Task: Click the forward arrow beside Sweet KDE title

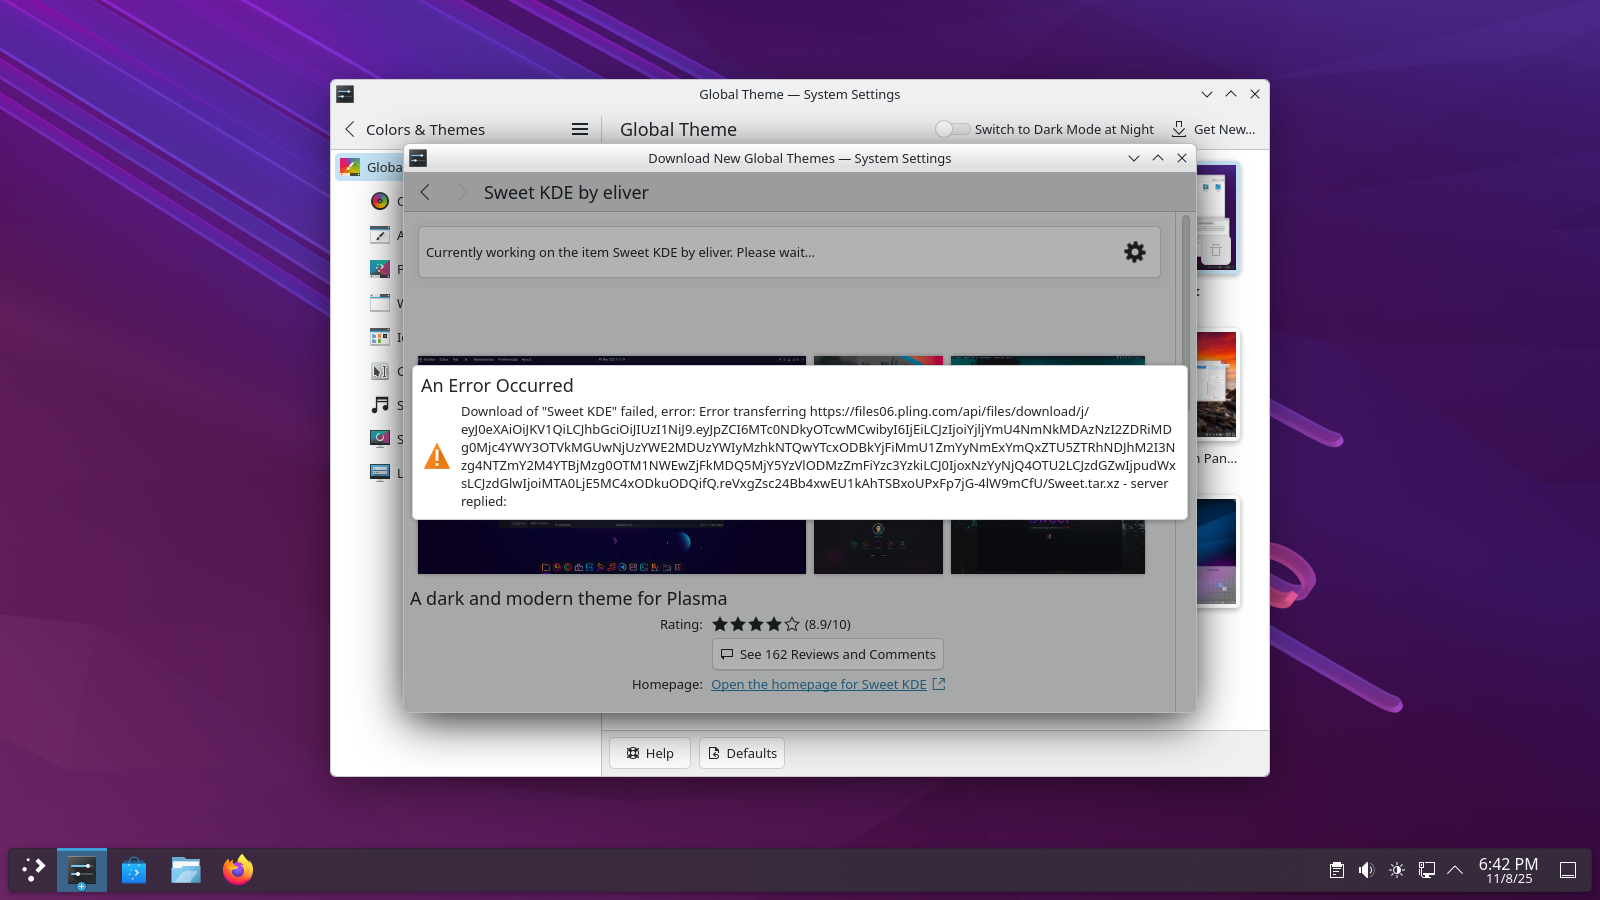Action: tap(462, 192)
